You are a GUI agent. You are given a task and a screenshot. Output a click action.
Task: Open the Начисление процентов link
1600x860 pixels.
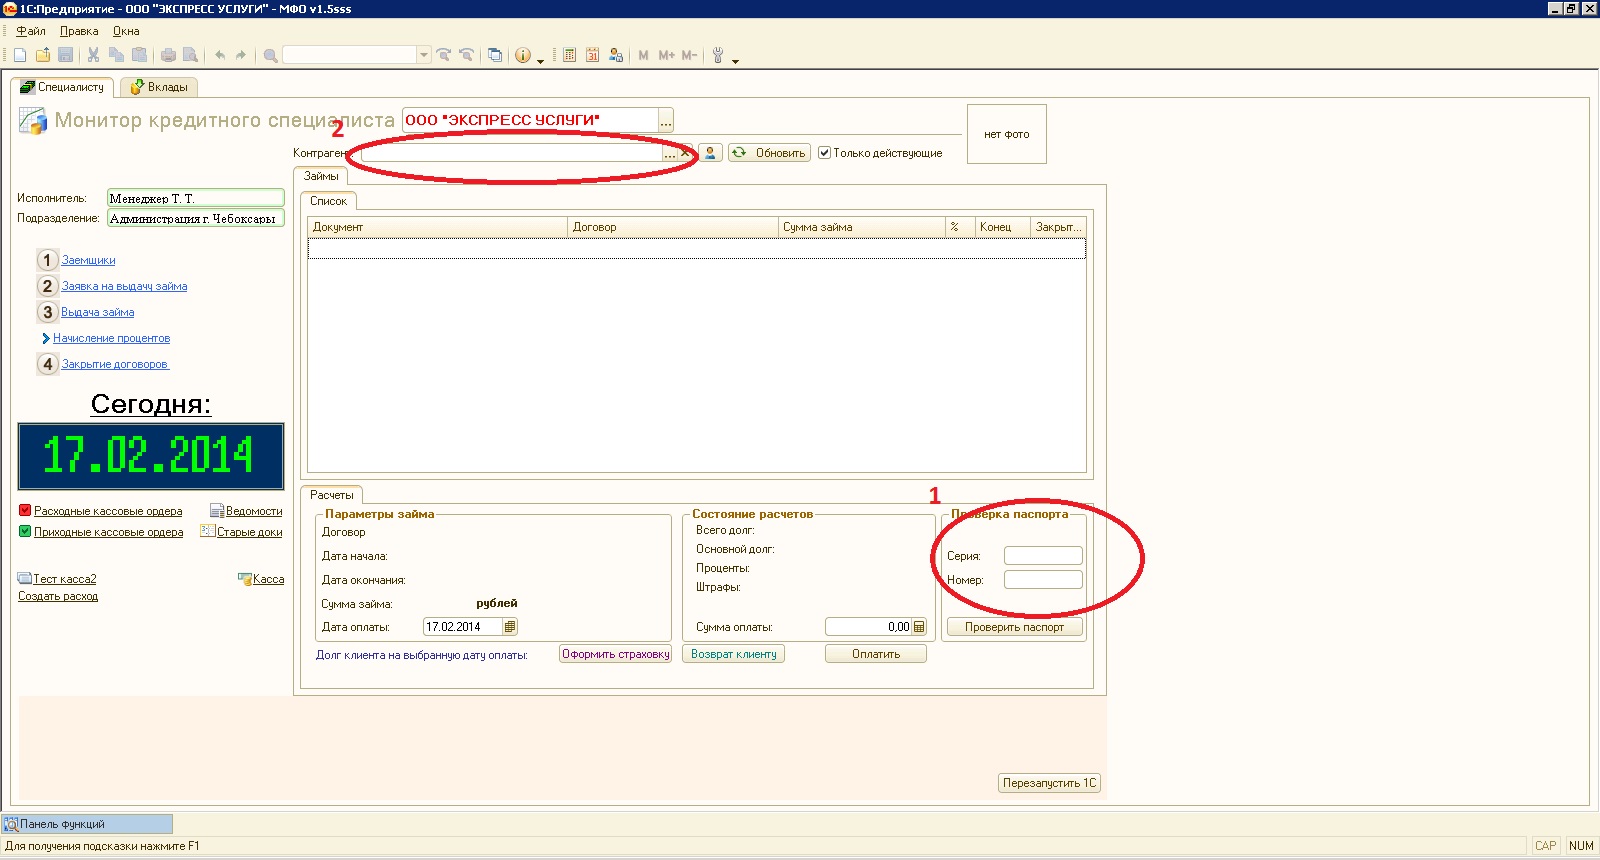point(111,338)
